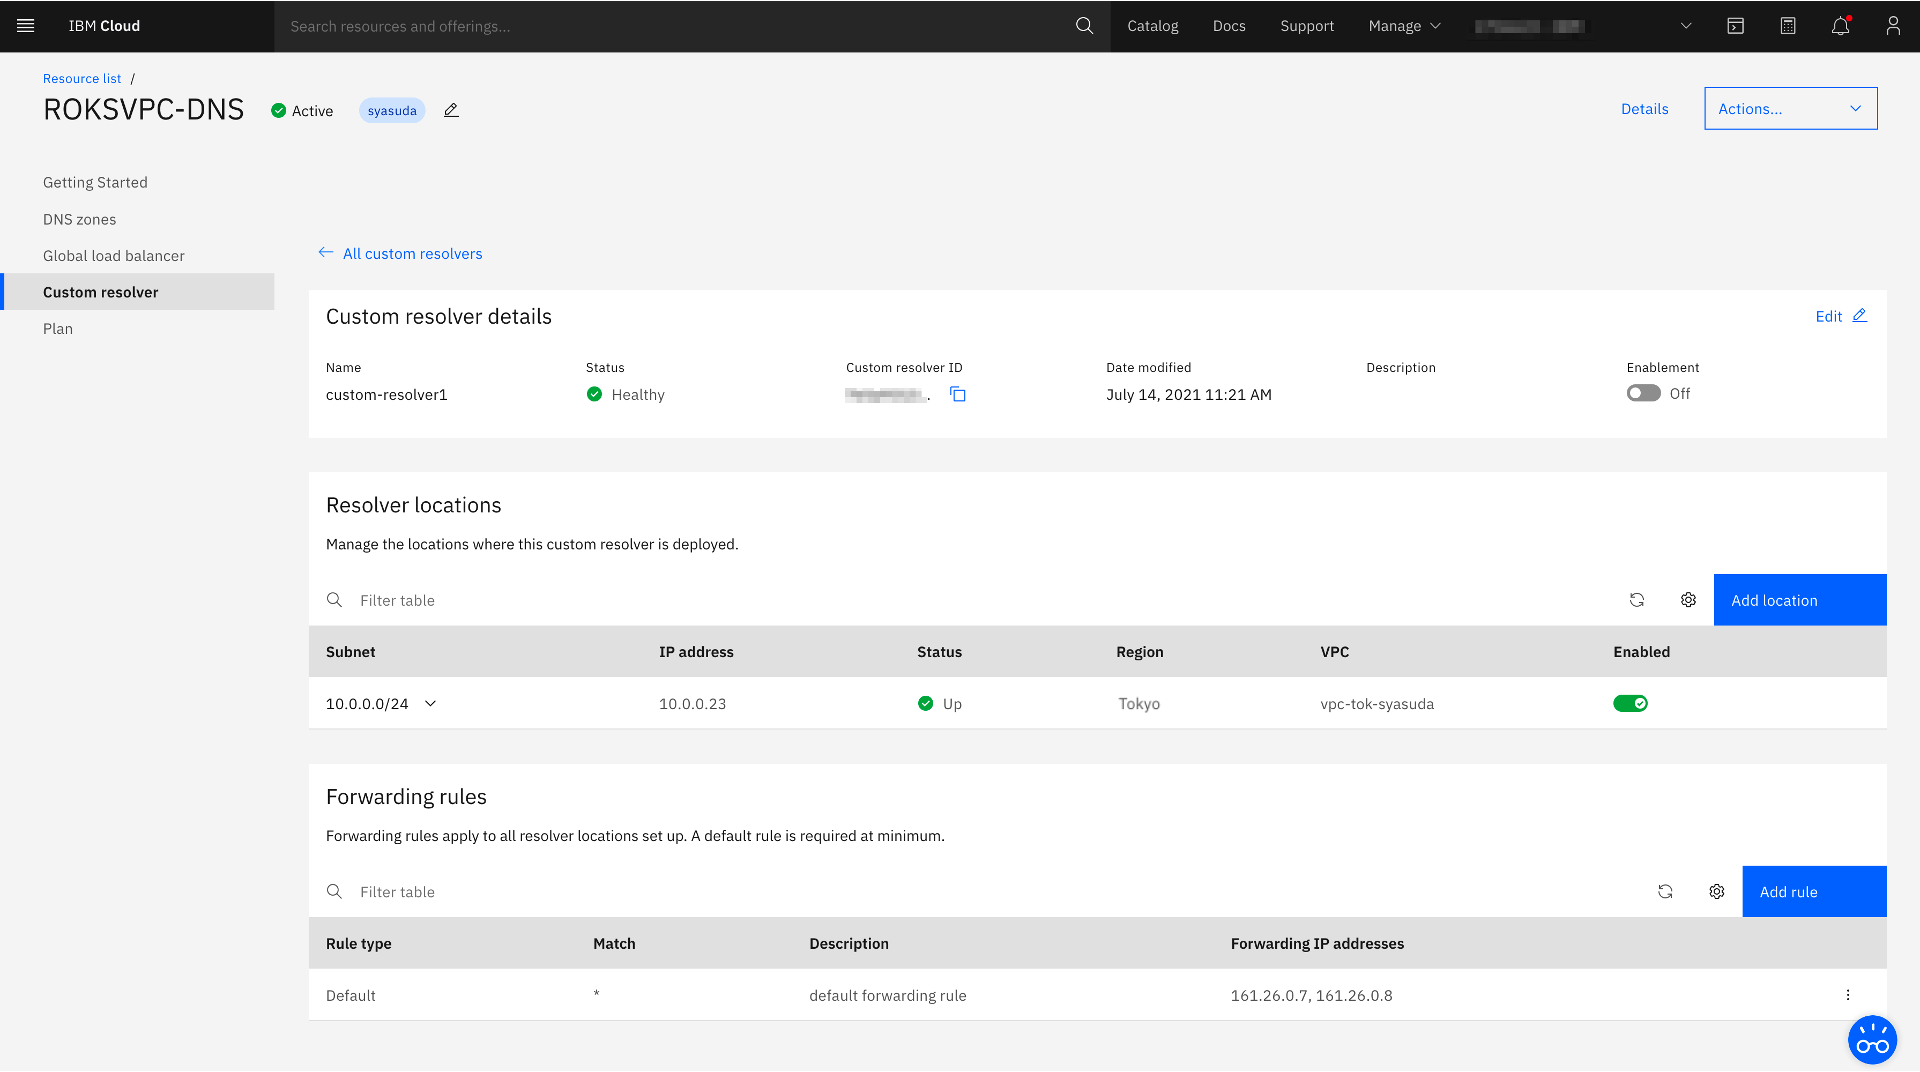Open forwarding rules table settings gear
Viewport: 1920px width, 1072px height.
click(x=1717, y=892)
